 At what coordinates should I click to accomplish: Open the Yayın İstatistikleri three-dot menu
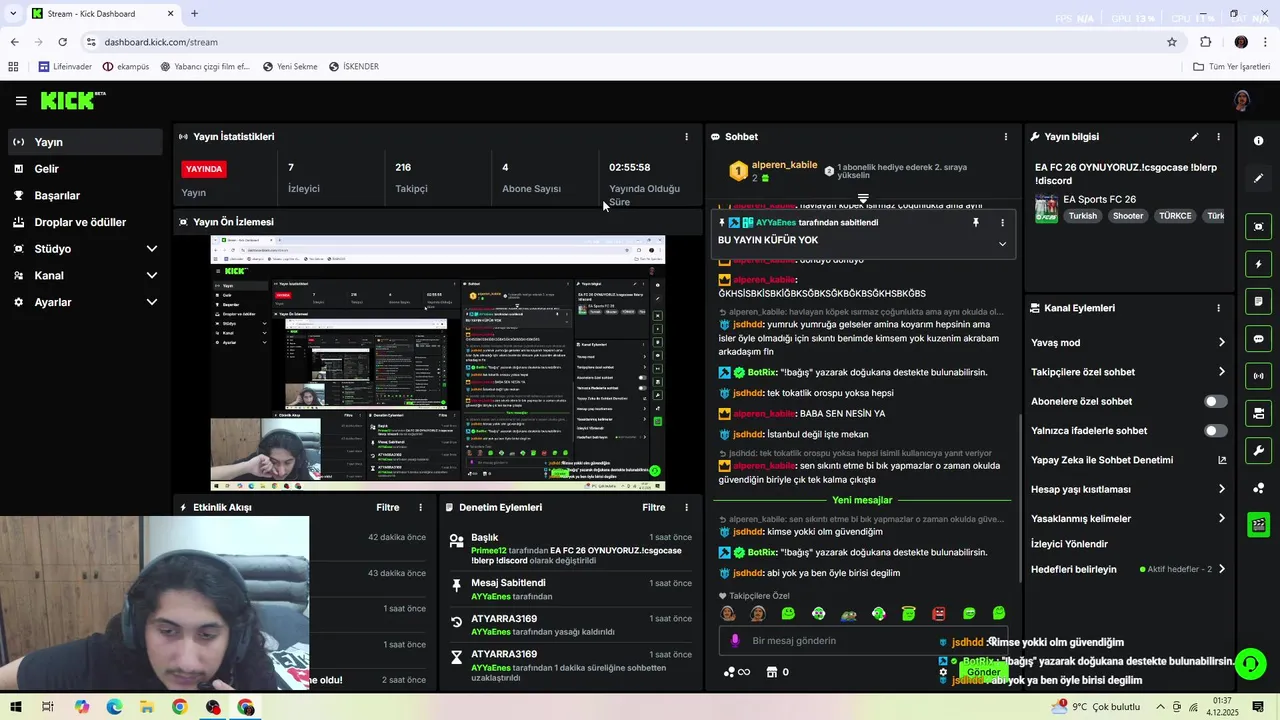pyautogui.click(x=686, y=137)
